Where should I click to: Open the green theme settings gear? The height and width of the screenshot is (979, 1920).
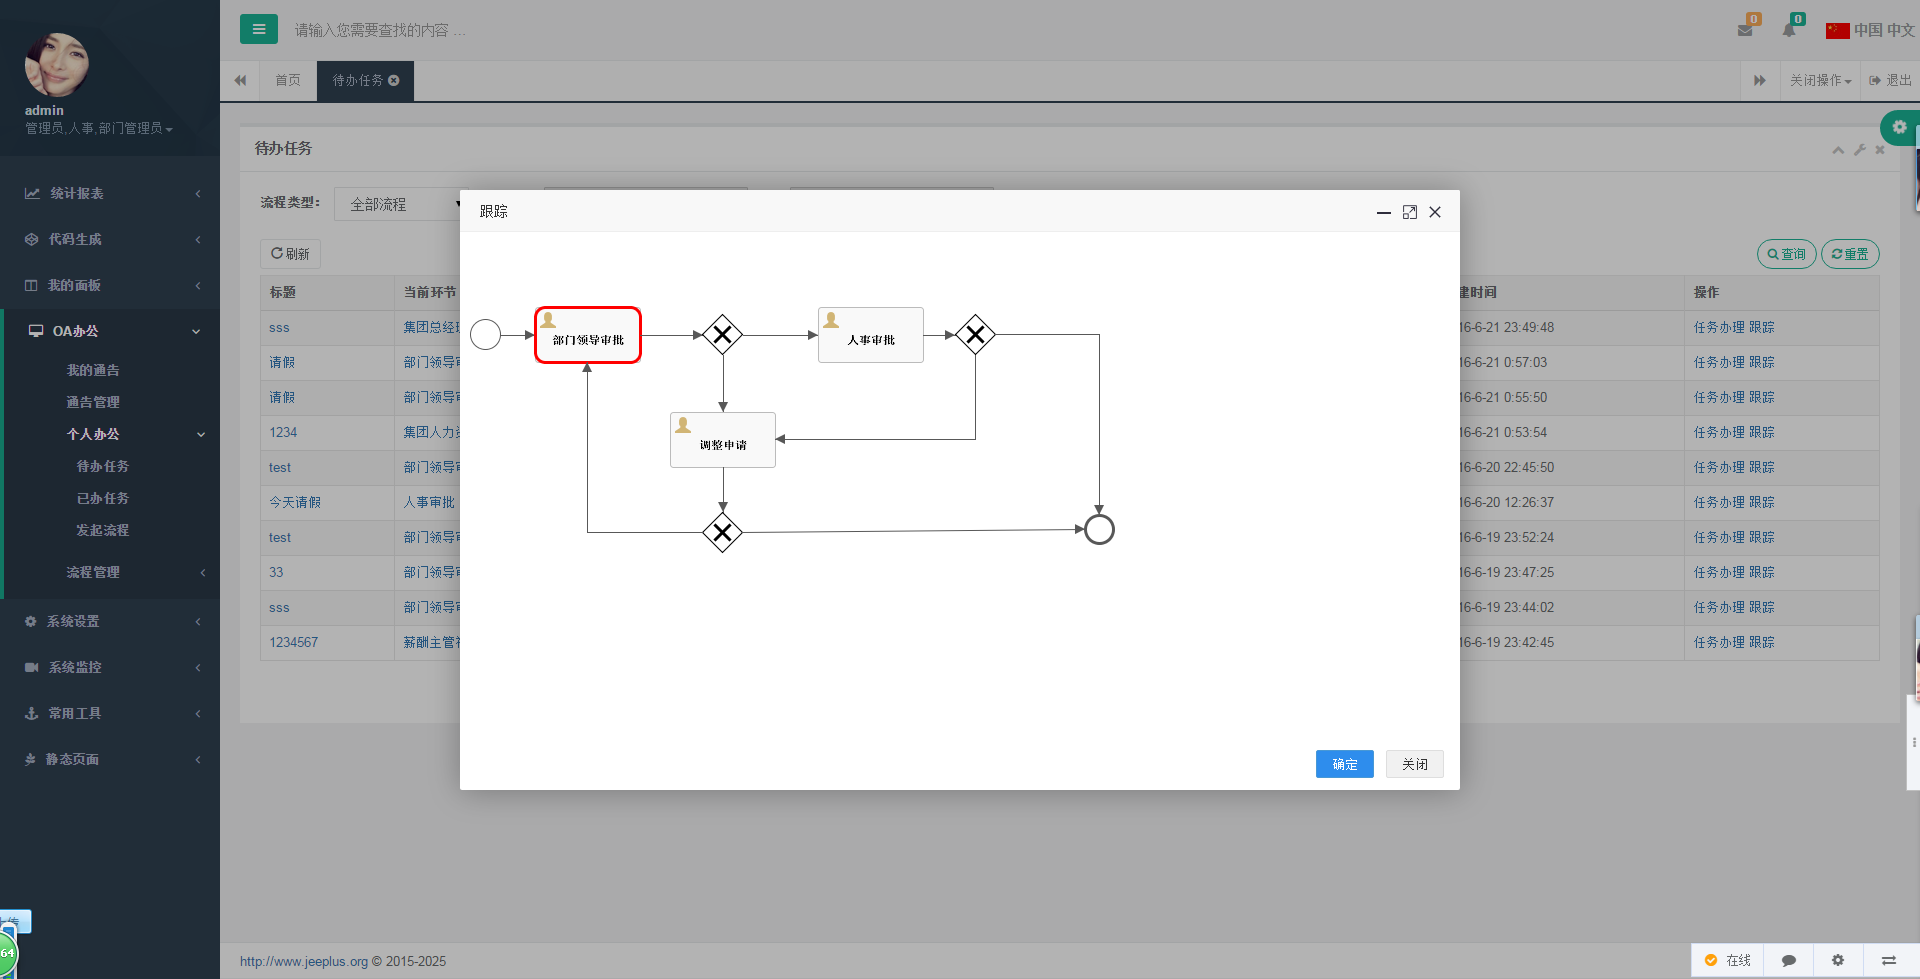pyautogui.click(x=1899, y=127)
